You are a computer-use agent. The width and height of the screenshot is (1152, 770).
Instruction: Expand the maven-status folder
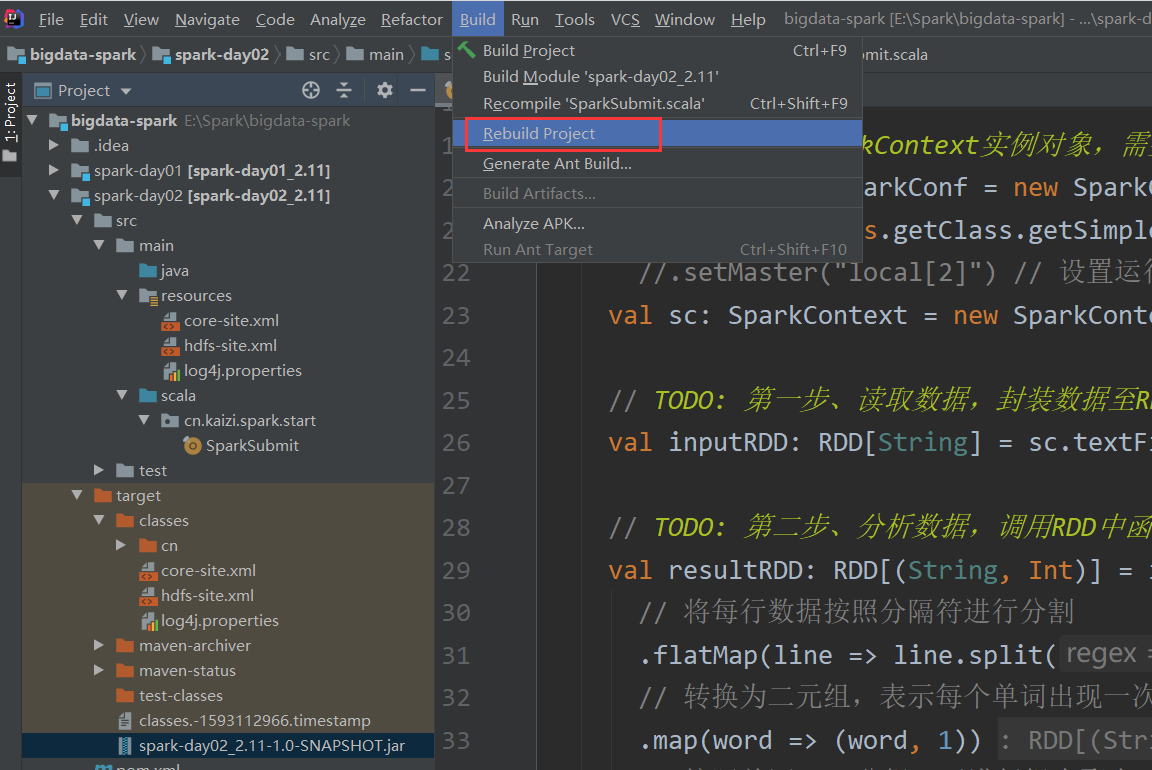99,670
